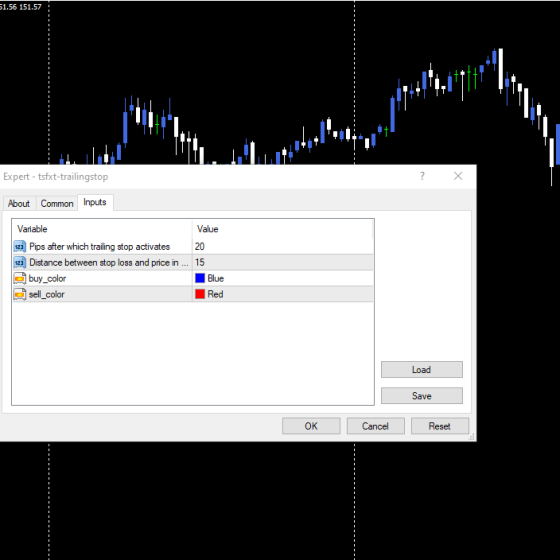Click the color icon beside sell_color

(20, 294)
